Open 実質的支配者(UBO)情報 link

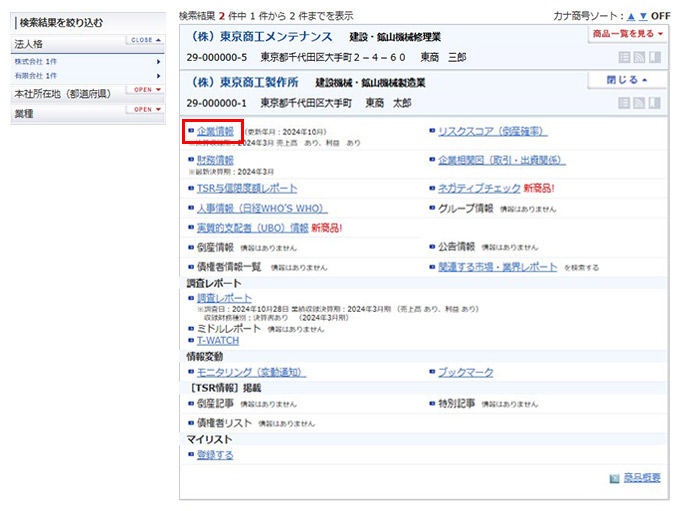pos(252,228)
